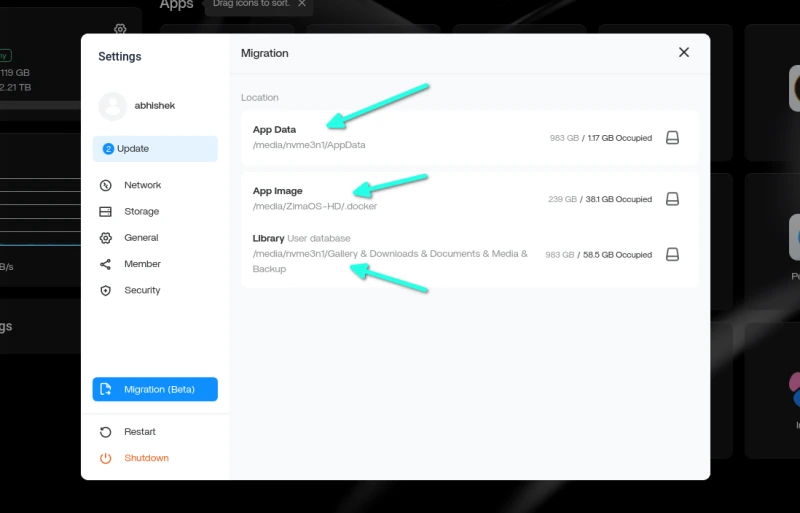
Task: Close the Settings dialog with the X
Action: click(684, 52)
